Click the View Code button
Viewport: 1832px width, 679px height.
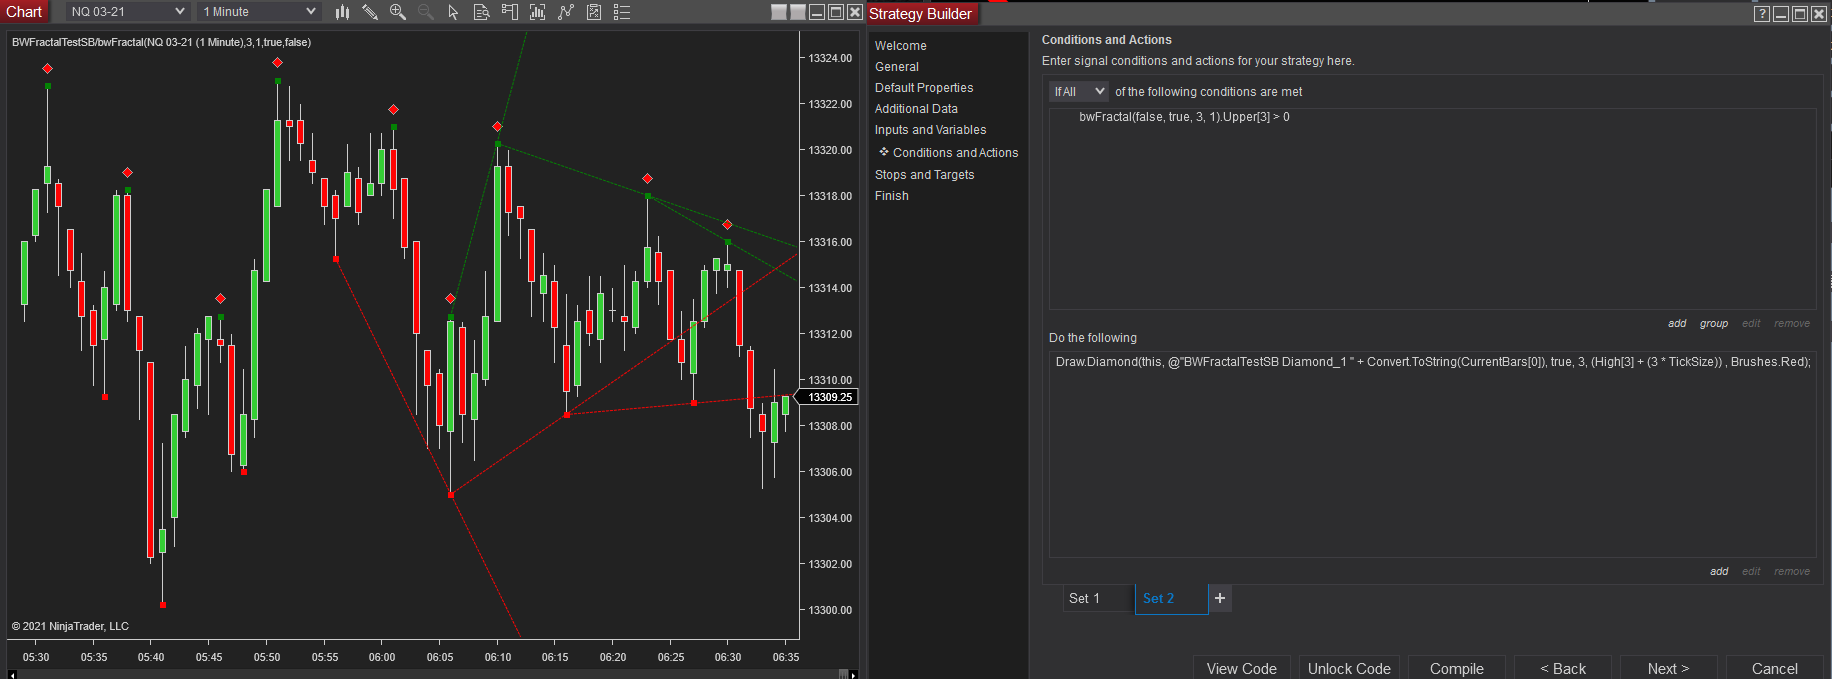[1241, 668]
